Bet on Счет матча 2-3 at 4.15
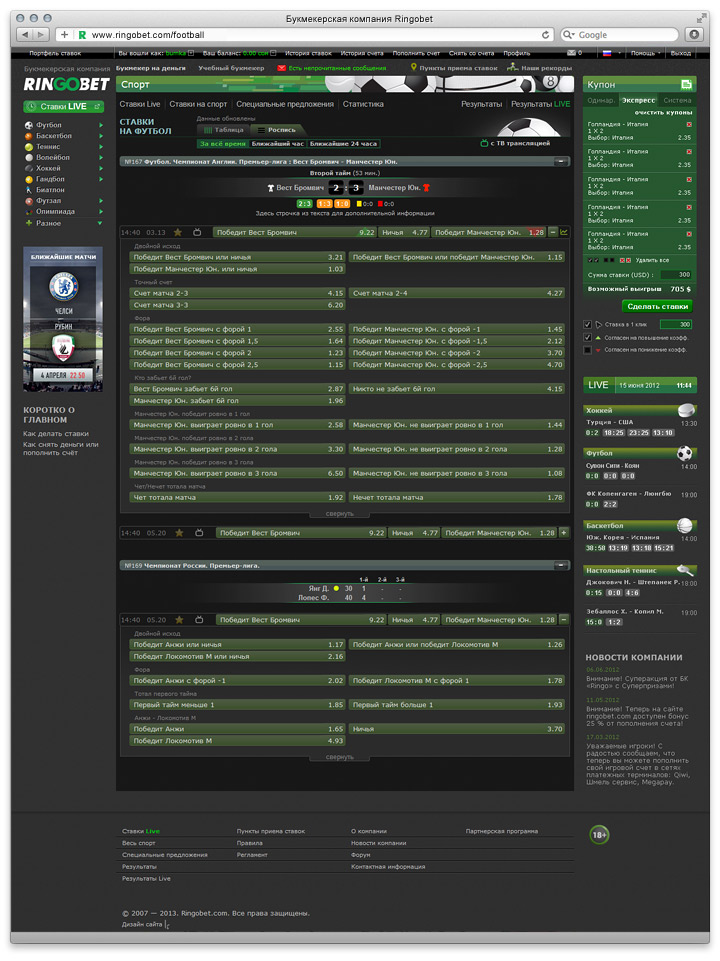Image resolution: width=720 pixels, height=961 pixels. pyautogui.click(x=237, y=293)
